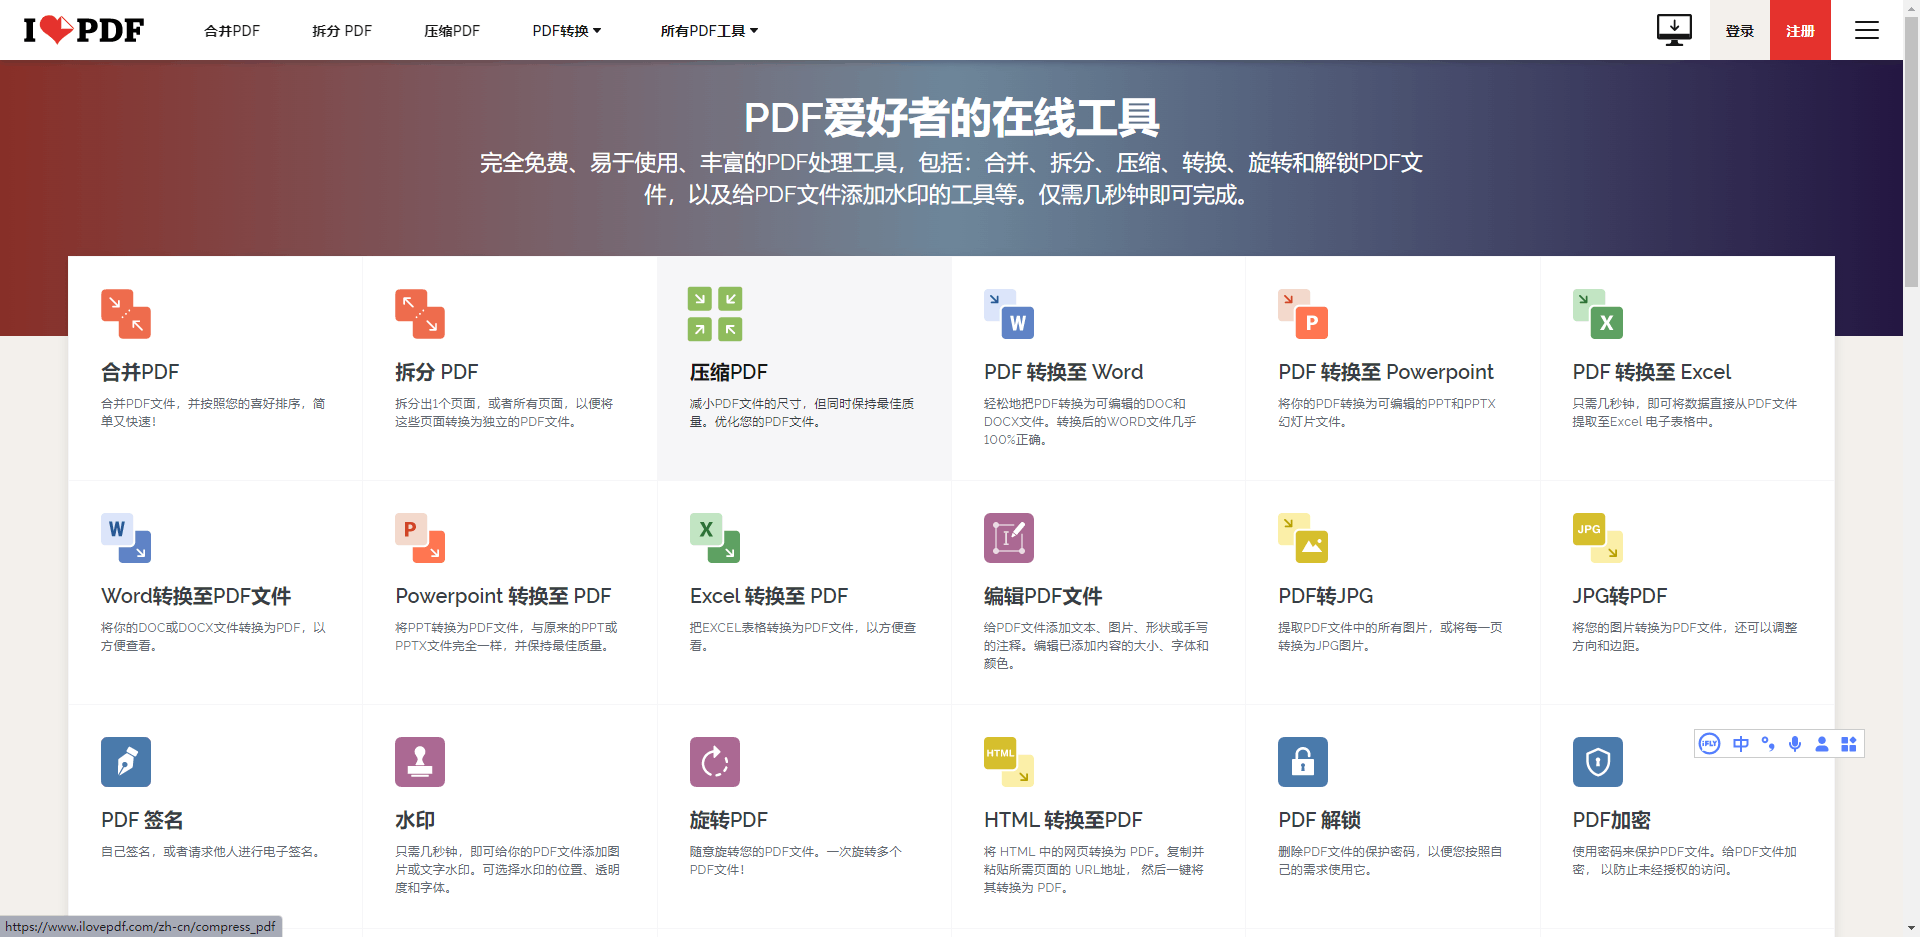Viewport: 1920px width, 937px height.
Task: Click the 登录 login button
Action: point(1740,30)
